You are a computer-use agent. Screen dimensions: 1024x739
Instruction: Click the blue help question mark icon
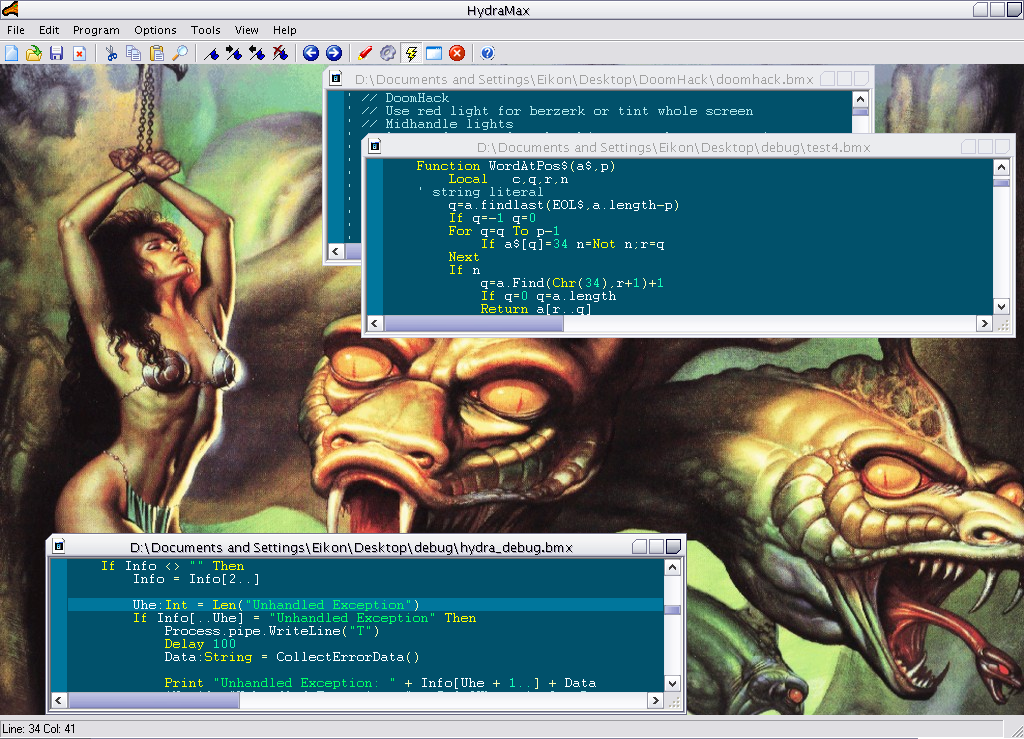(488, 53)
